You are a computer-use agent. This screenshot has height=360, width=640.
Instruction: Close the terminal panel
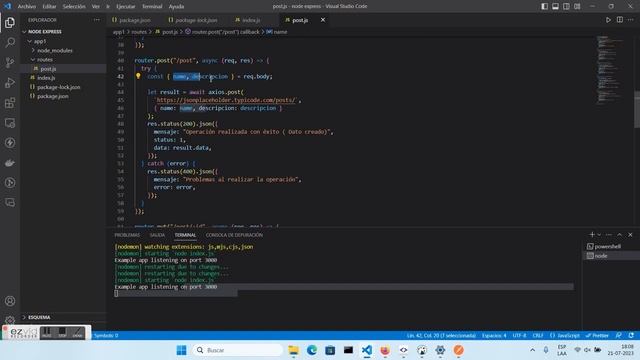point(630,235)
